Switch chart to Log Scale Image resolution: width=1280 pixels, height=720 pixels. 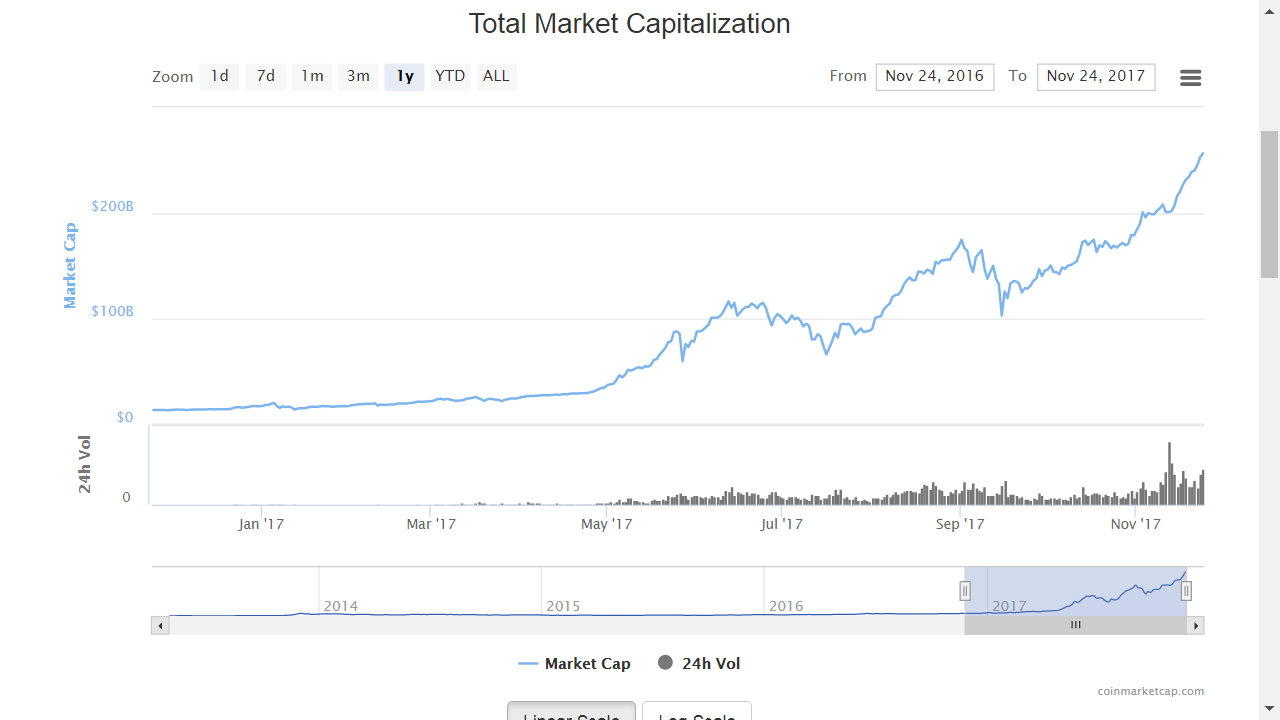[x=696, y=712]
